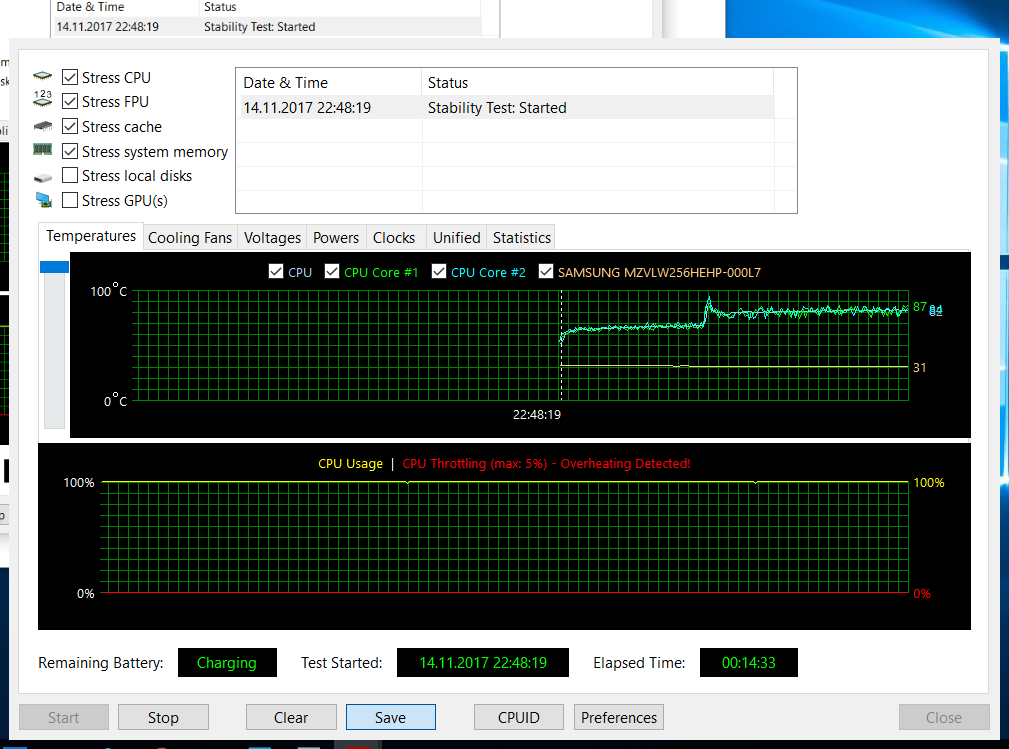Click the 87 temperature reading on graph

(x=920, y=307)
